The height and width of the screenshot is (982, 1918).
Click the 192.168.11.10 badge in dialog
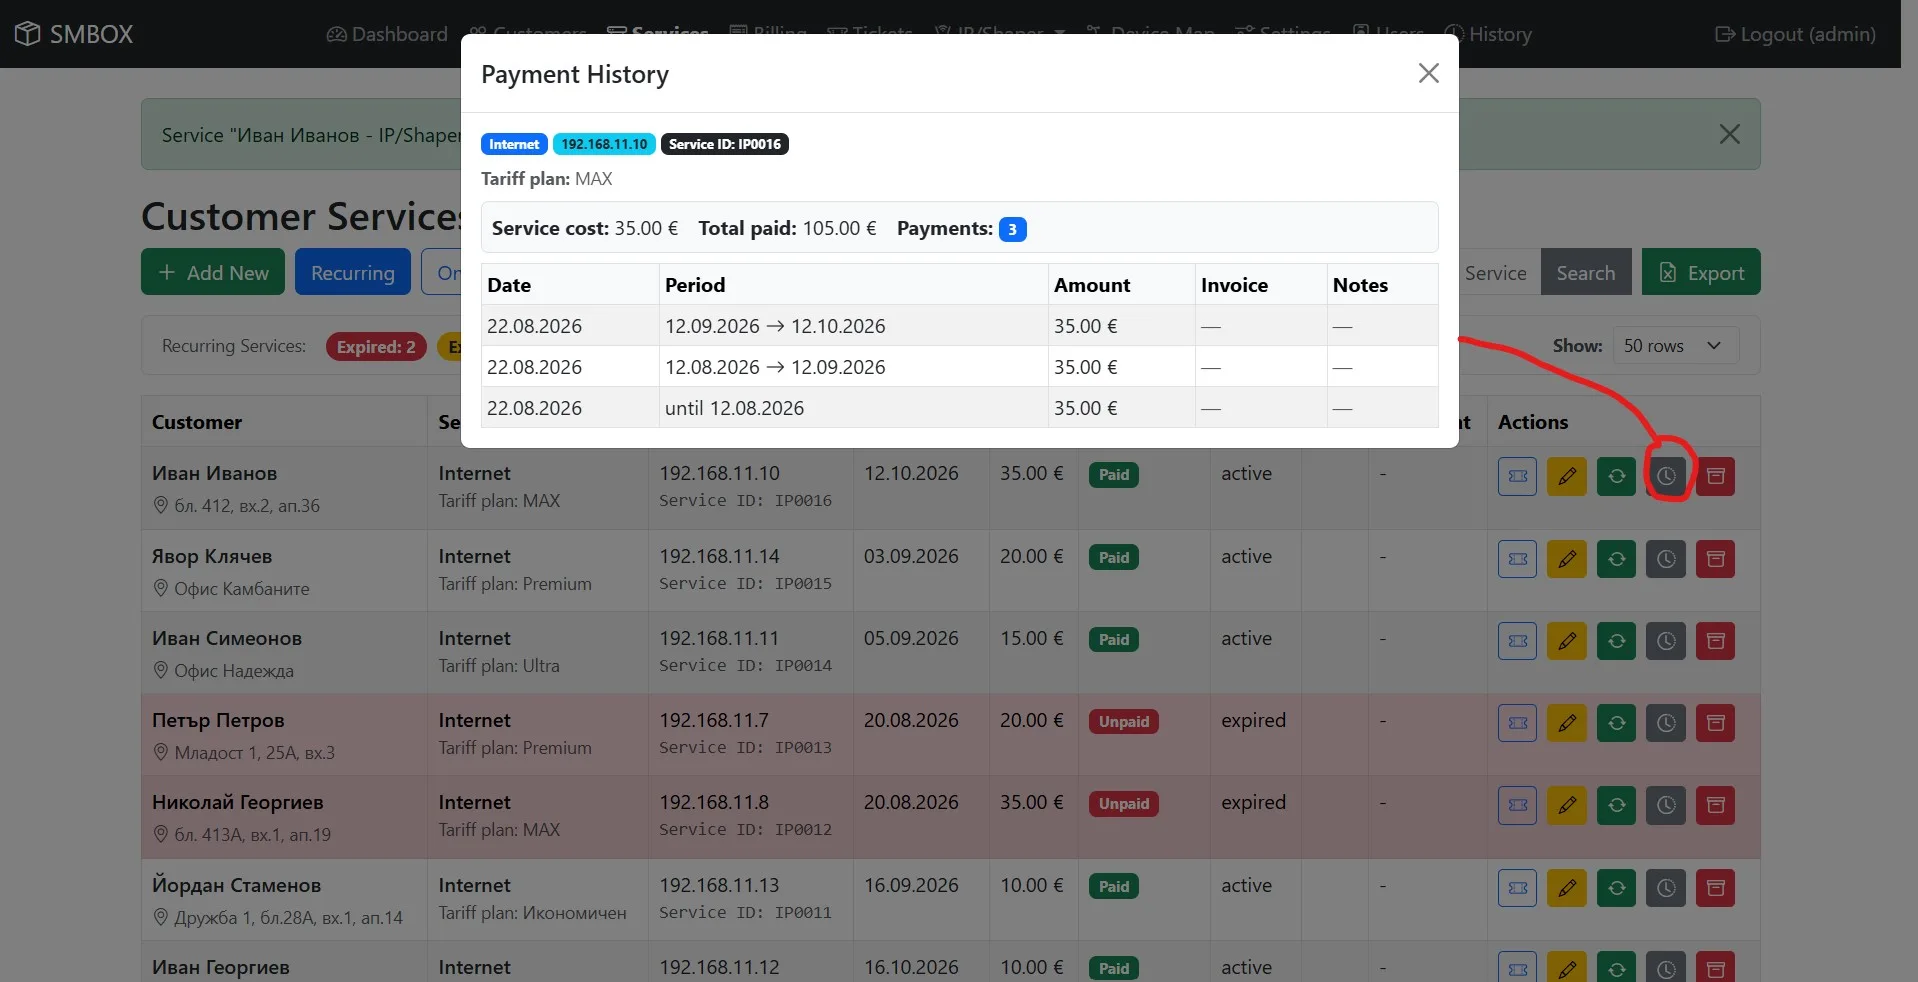coord(604,144)
